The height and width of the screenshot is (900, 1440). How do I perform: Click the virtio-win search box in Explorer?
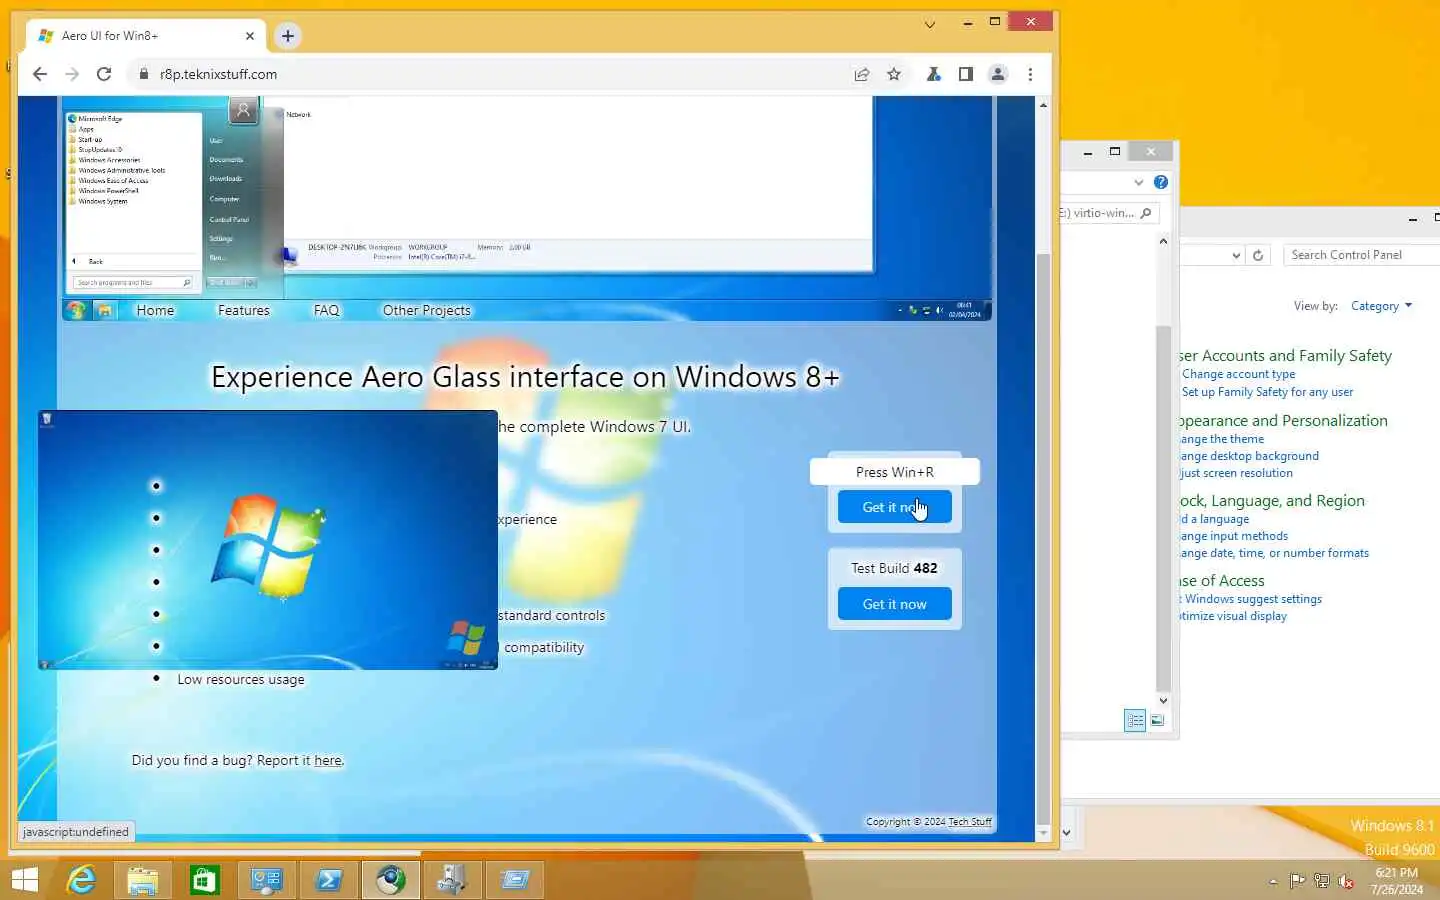[1108, 213]
